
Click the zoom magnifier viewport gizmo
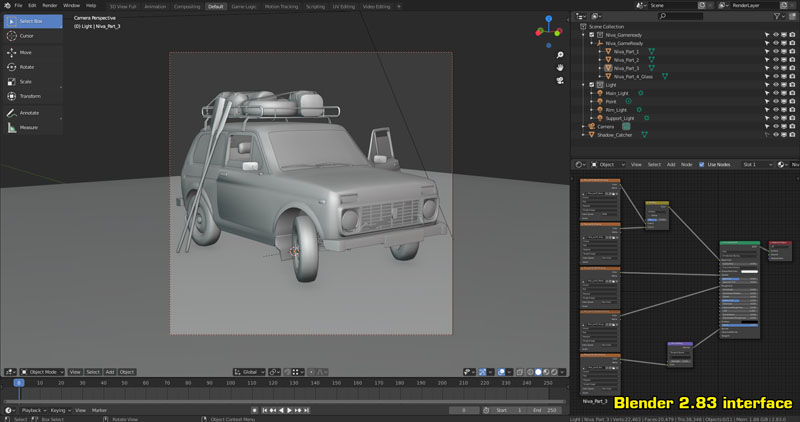click(x=561, y=56)
